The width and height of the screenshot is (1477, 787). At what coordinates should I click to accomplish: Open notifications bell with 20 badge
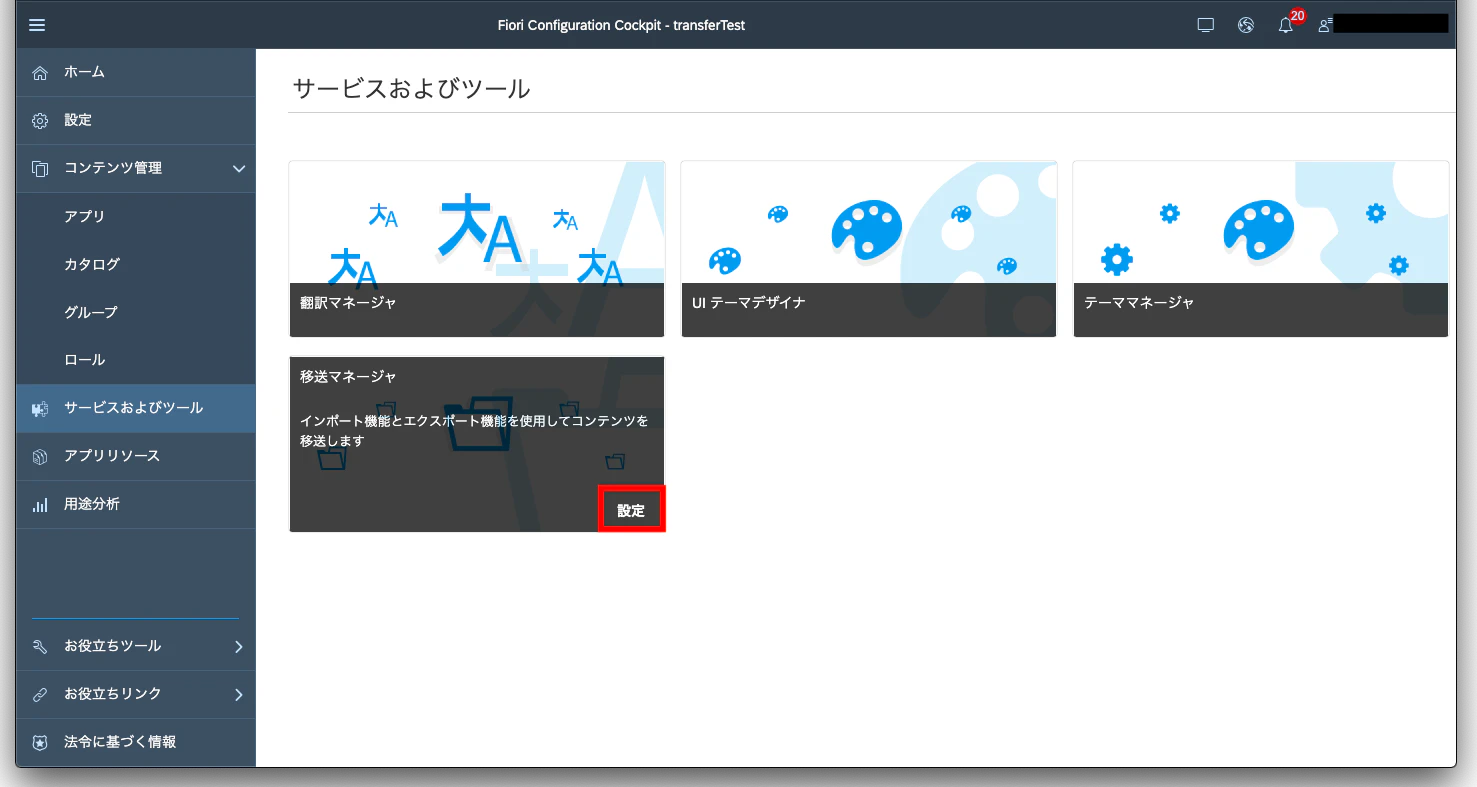pyautogui.click(x=1288, y=23)
